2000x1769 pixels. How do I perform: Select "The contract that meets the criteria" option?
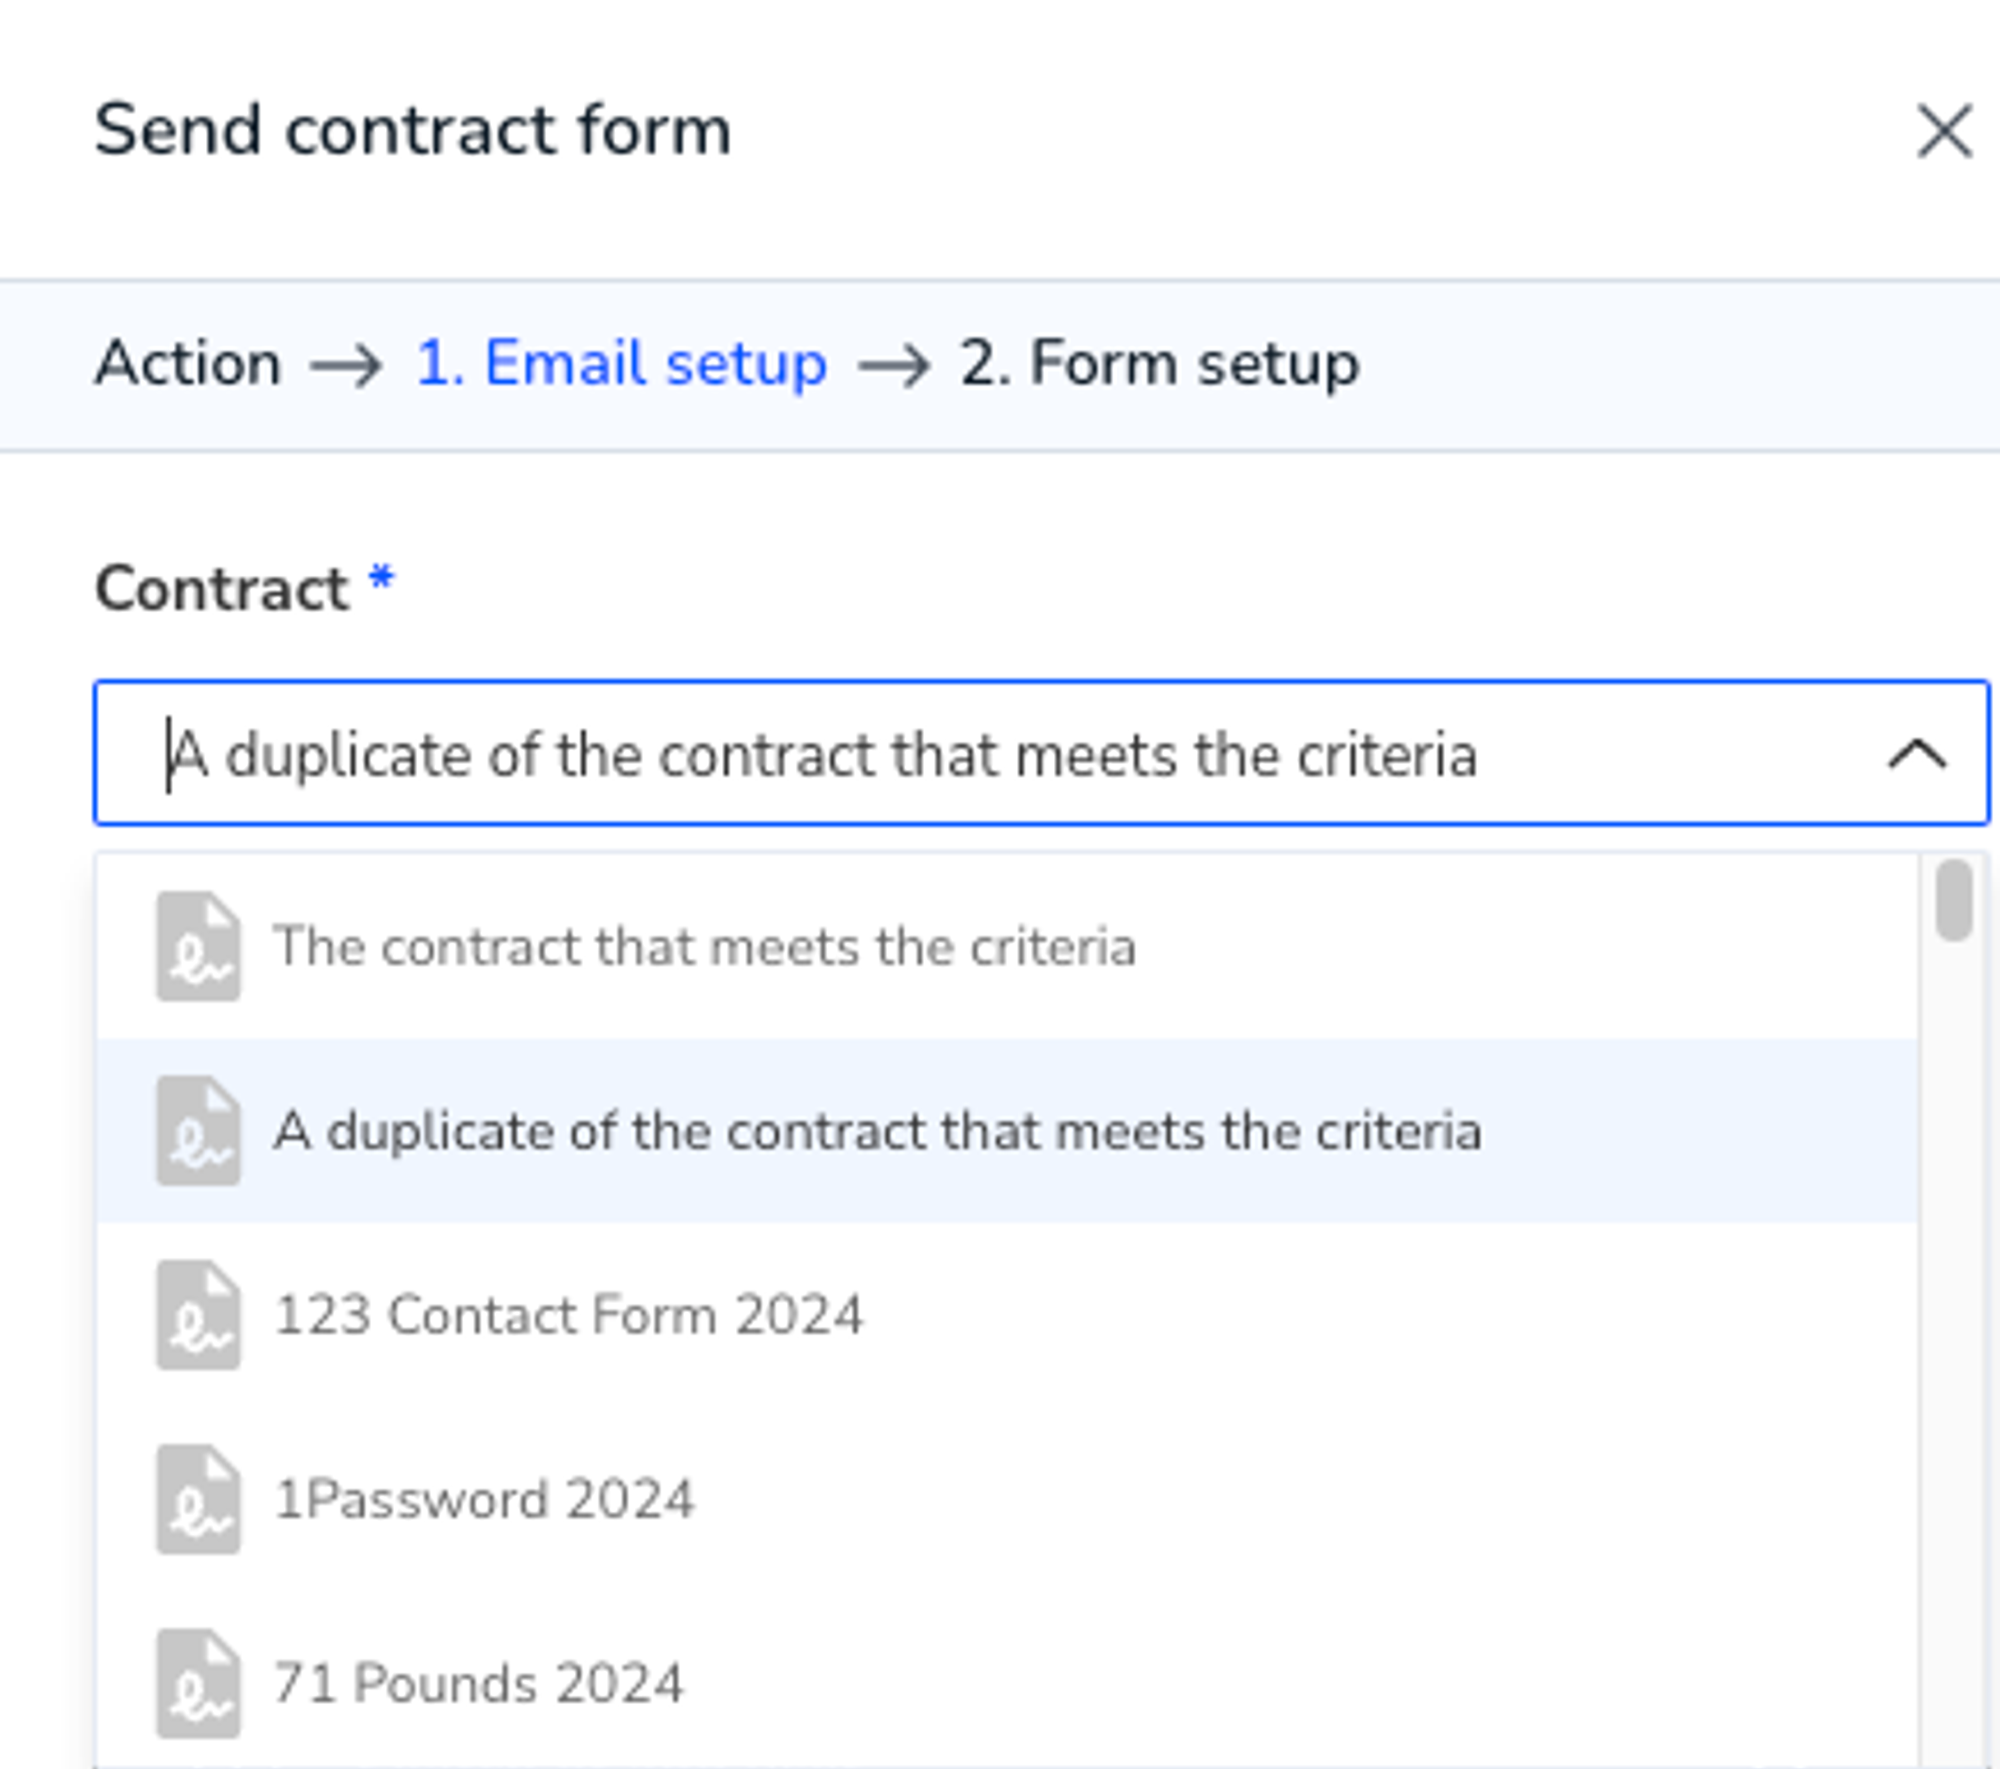[x=1007, y=946]
